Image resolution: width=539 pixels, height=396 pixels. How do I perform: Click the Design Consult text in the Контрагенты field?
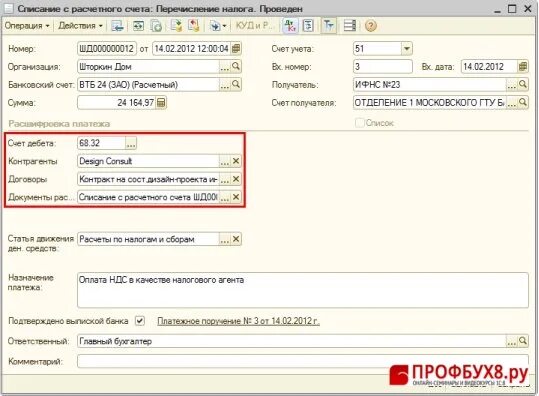pos(106,161)
